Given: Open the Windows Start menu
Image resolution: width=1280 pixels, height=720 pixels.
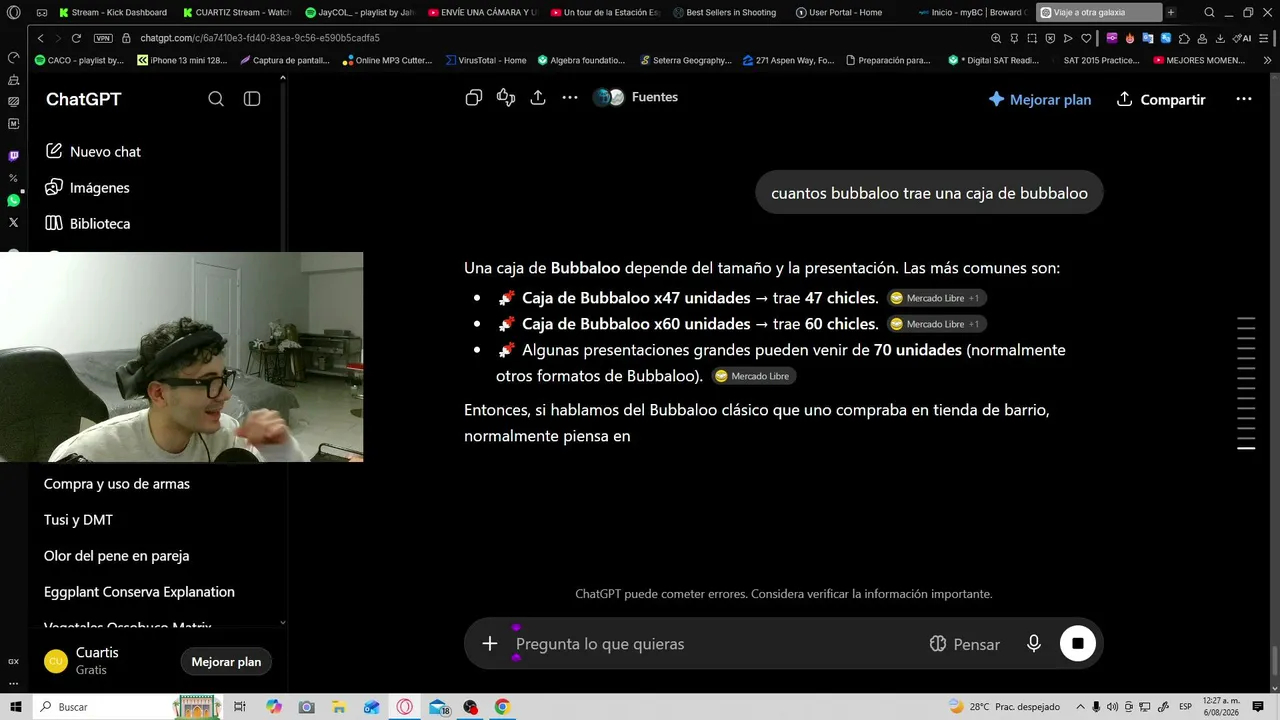Looking at the screenshot, I should (16, 707).
